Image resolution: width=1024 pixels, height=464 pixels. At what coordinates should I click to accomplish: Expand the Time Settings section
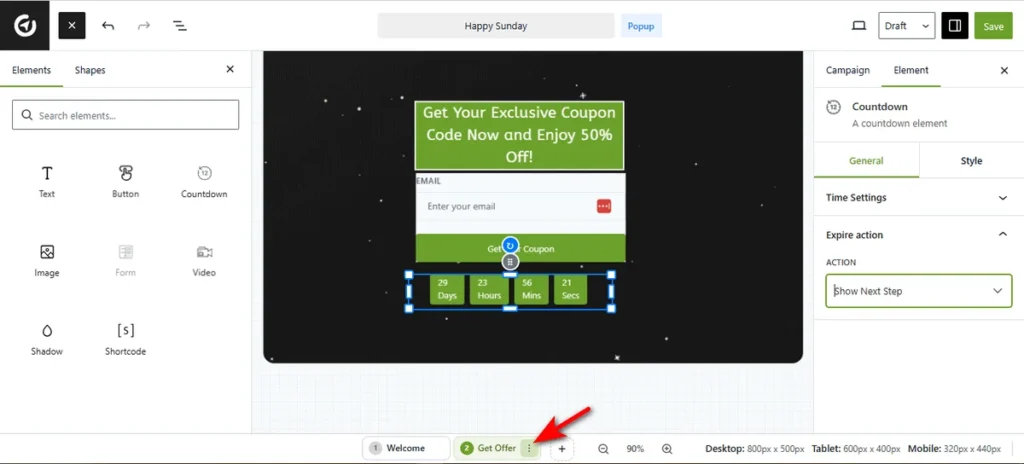click(x=919, y=197)
